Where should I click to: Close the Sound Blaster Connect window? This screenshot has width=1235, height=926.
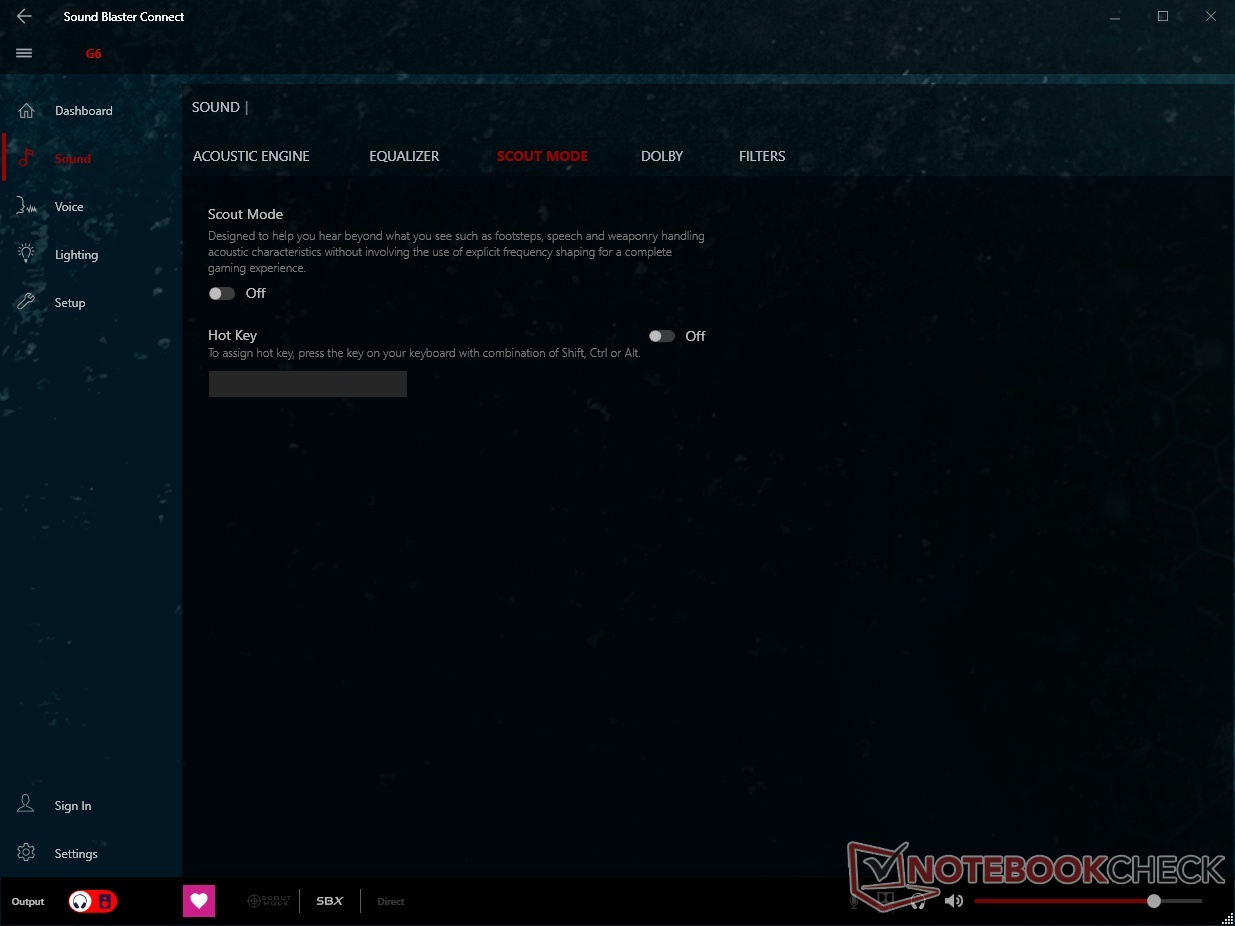pyautogui.click(x=1210, y=16)
